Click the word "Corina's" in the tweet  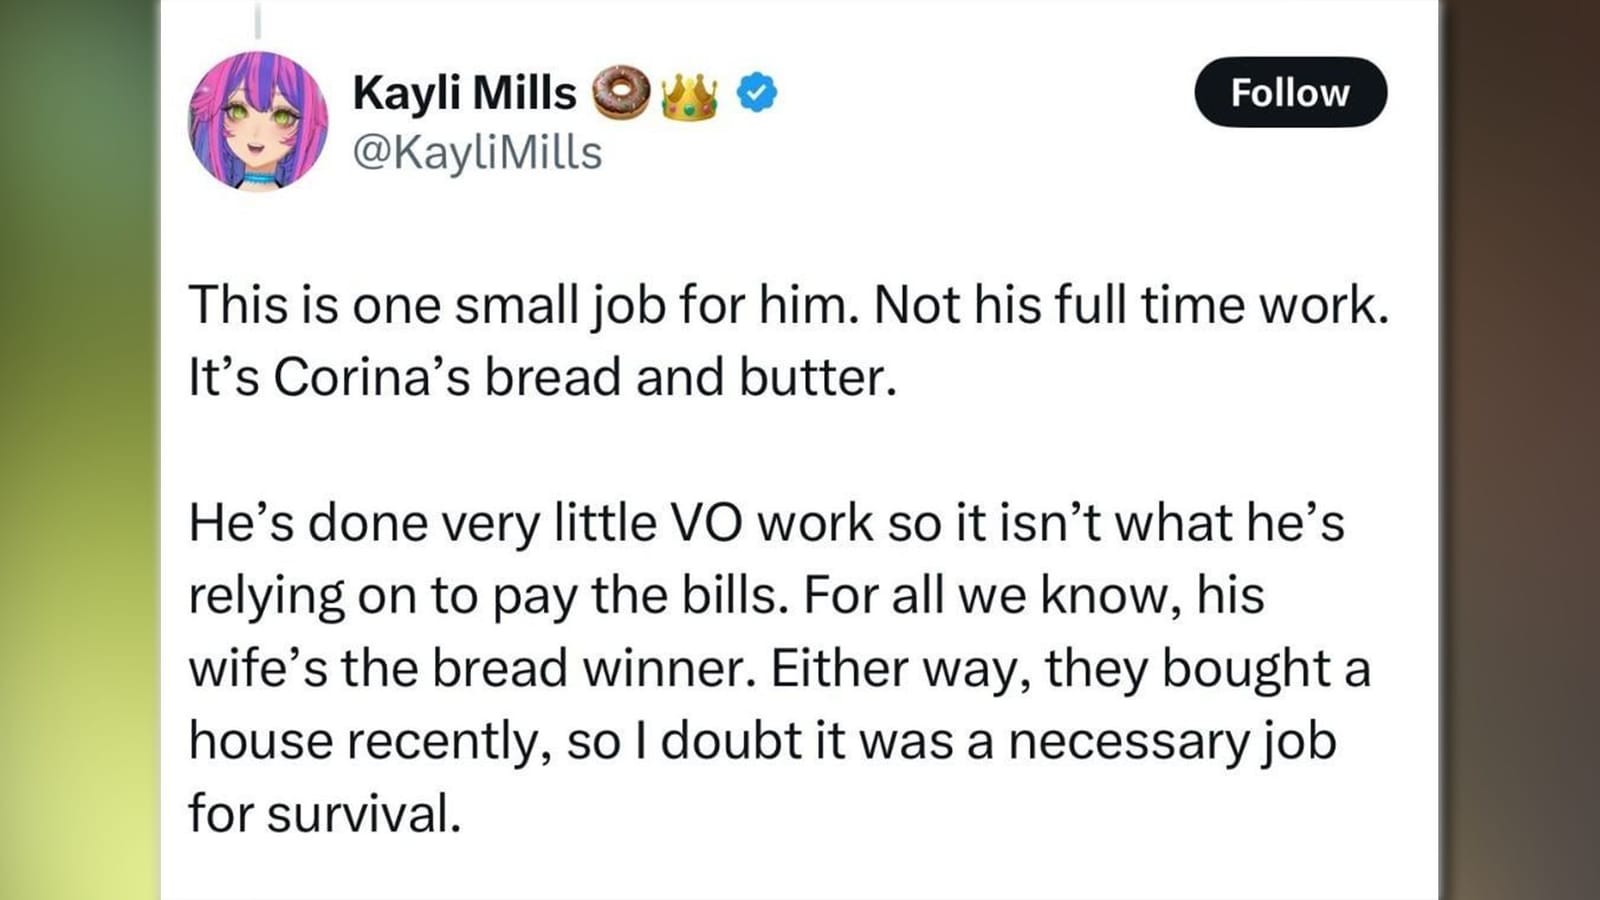click(x=371, y=378)
